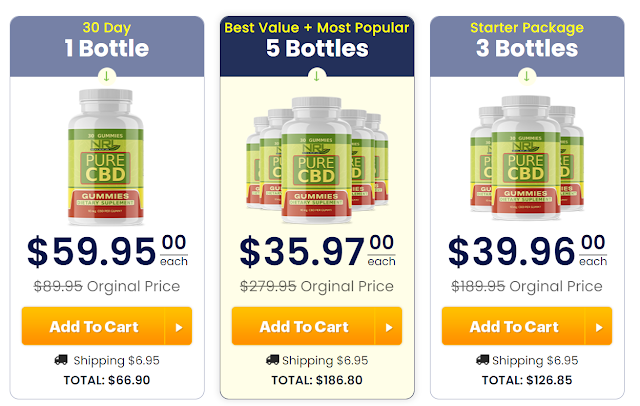Select the three-bottle product image
640x406 pixels.
(527, 158)
